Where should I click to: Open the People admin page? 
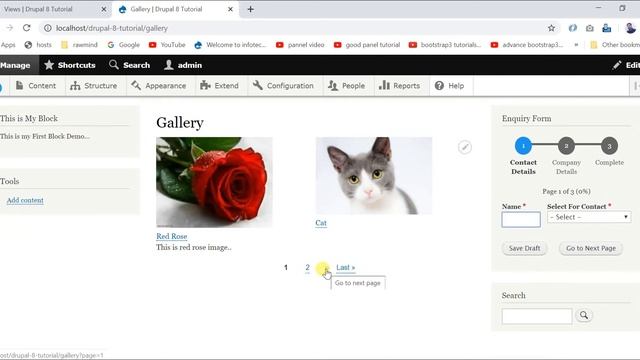(x=347, y=86)
